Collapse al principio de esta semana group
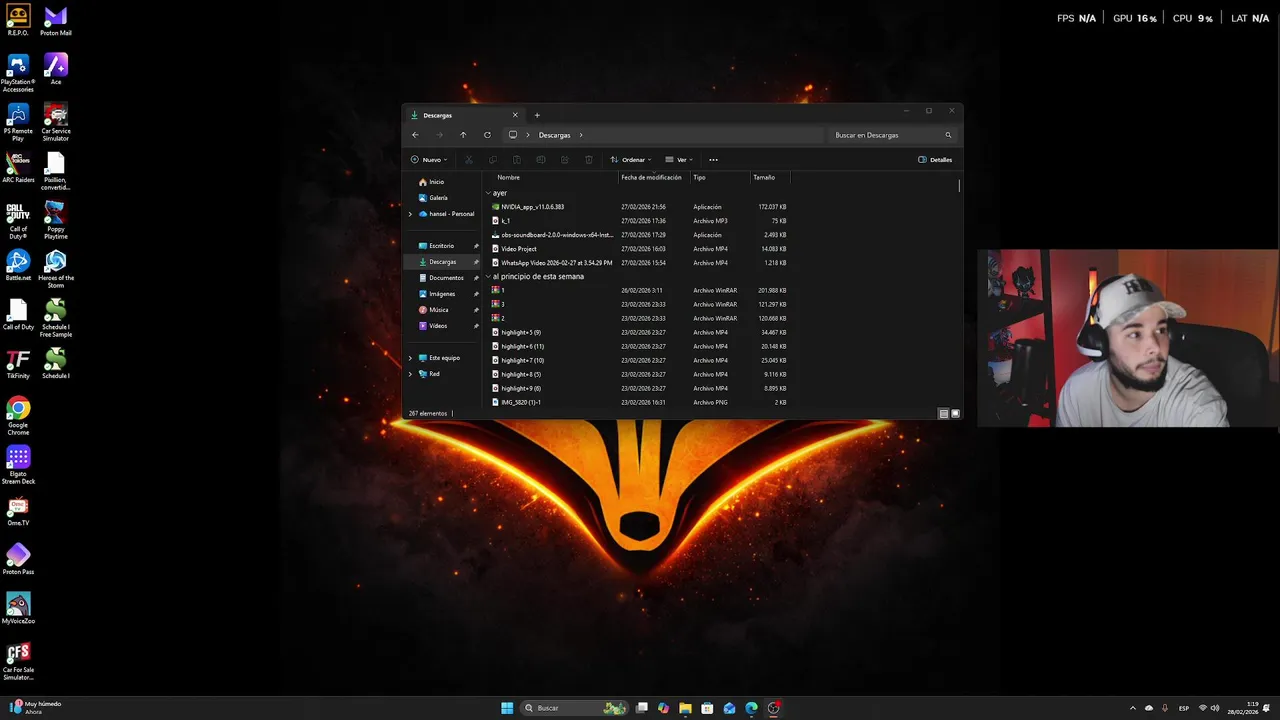1280x720 pixels. 488,277
